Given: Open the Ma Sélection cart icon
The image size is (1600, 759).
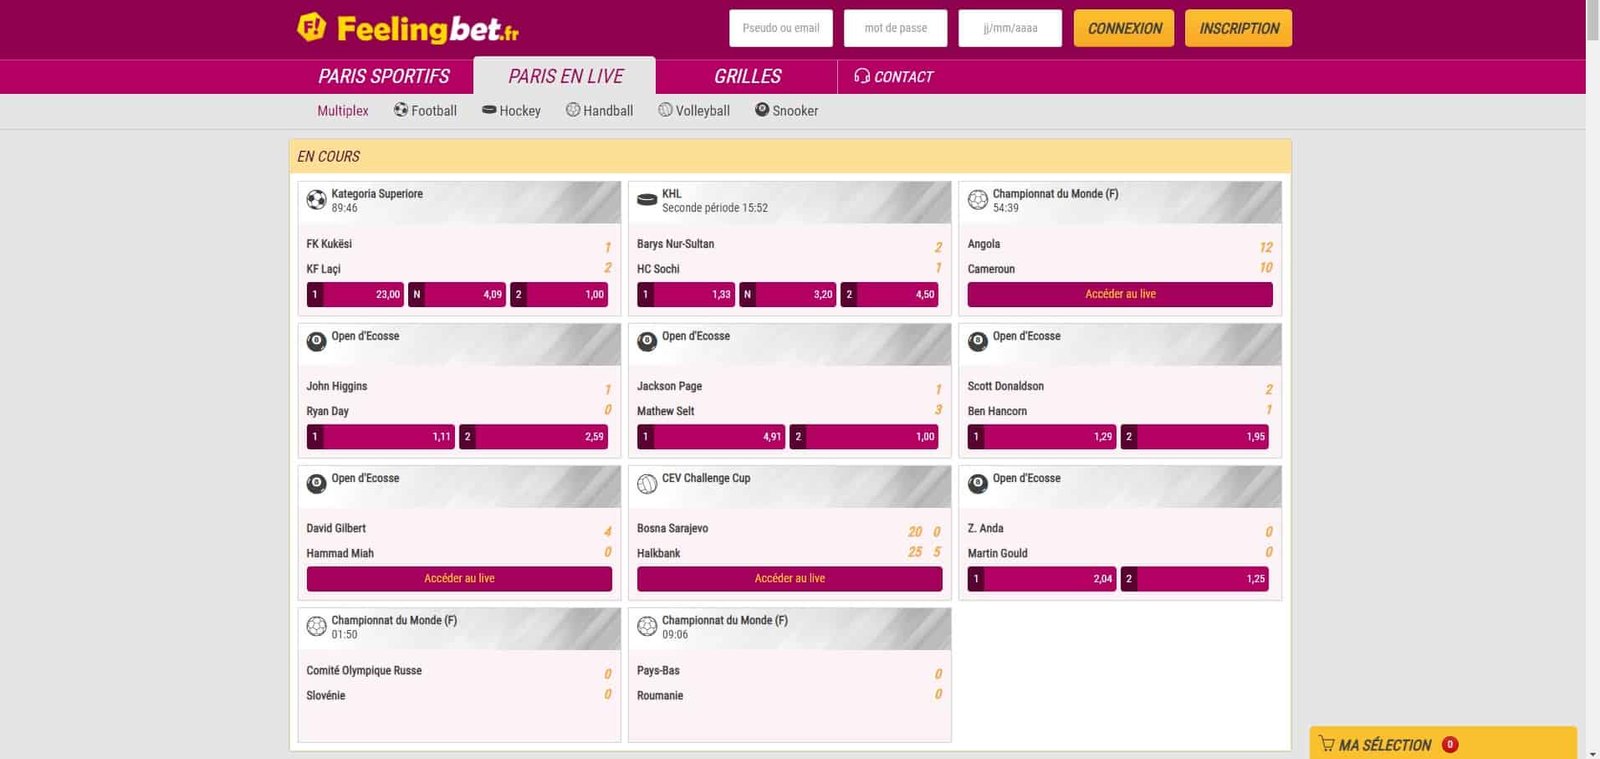Looking at the screenshot, I should click(x=1327, y=744).
